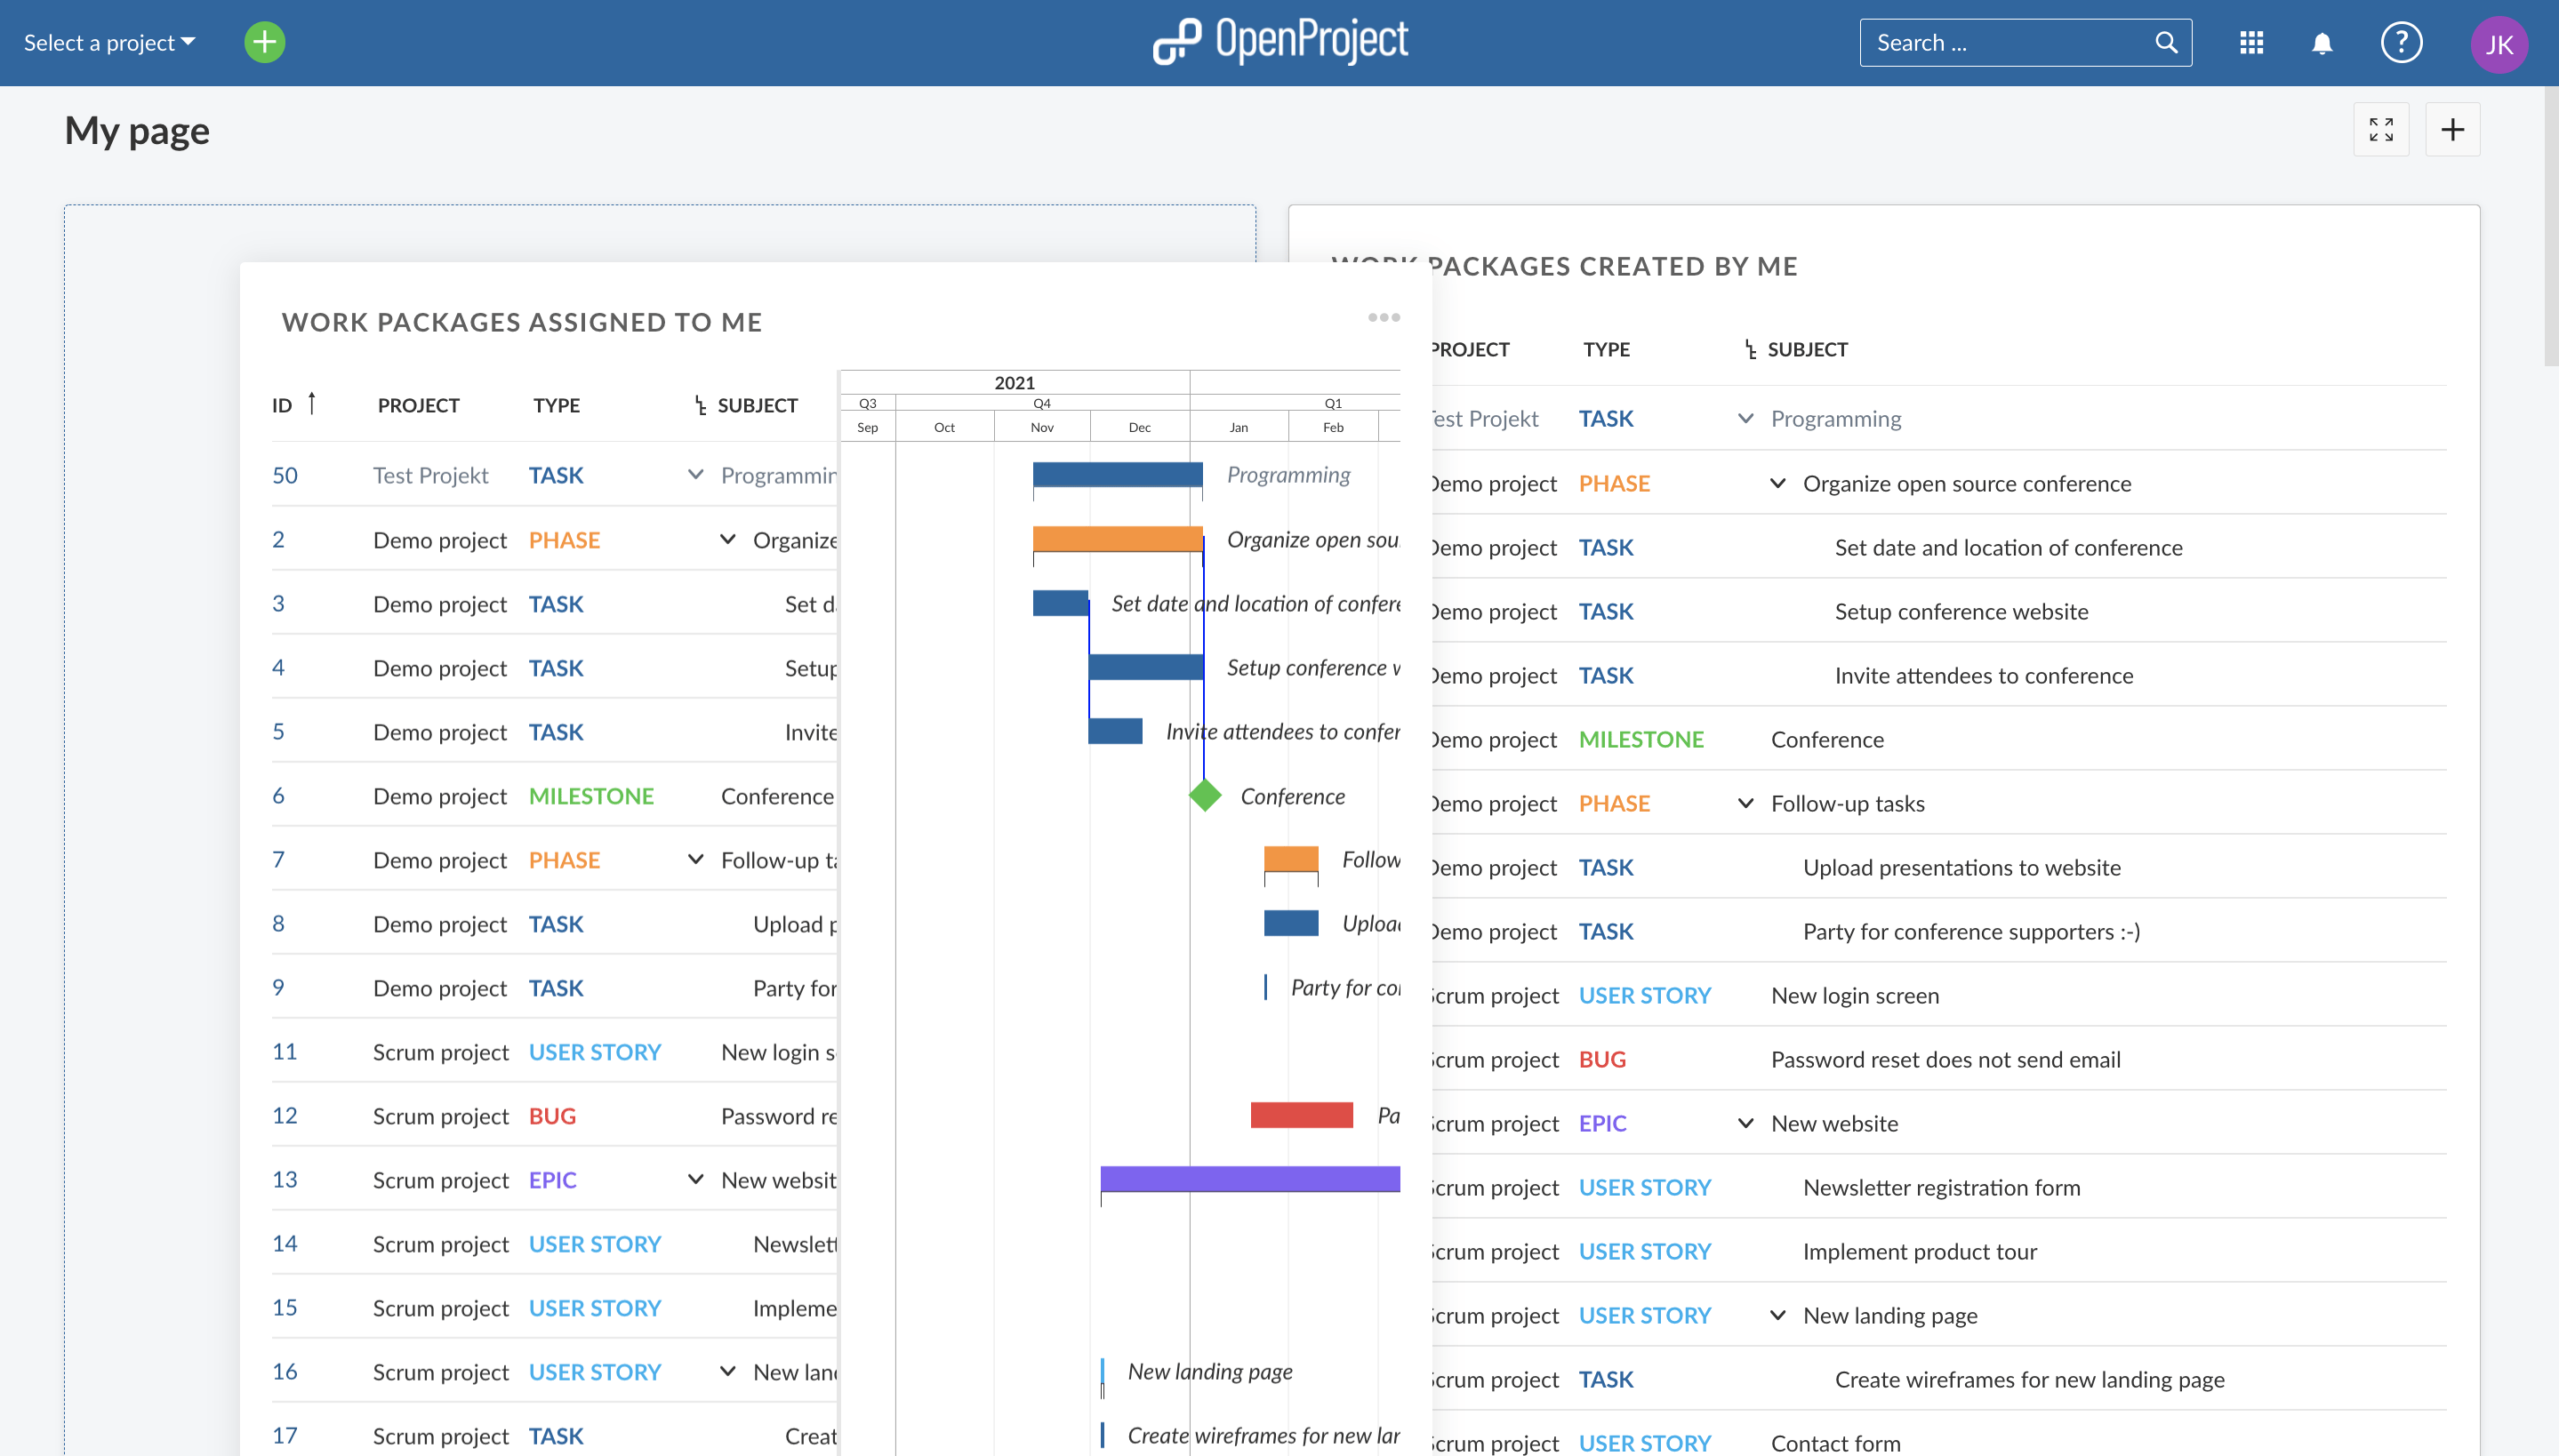The width and height of the screenshot is (2559, 1456).
Task: Open work package ID 17
Action: (x=285, y=1435)
